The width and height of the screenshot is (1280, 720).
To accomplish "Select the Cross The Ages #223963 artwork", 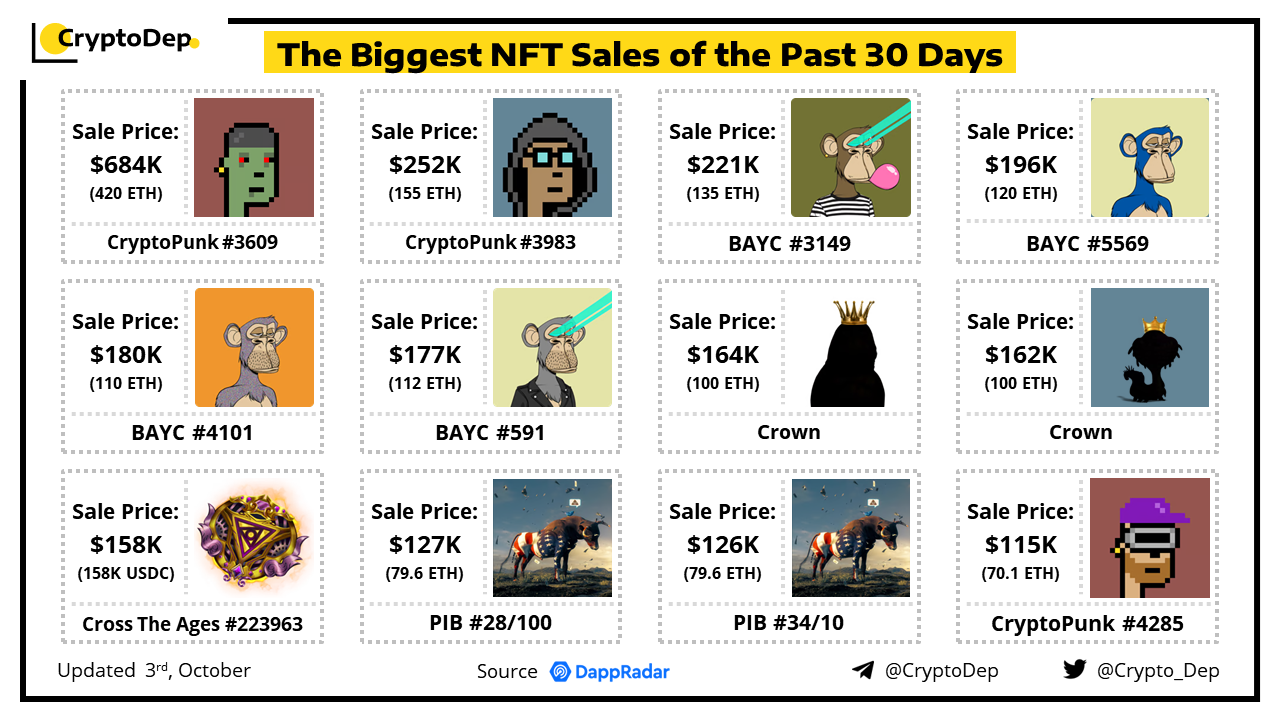I will 254,538.
